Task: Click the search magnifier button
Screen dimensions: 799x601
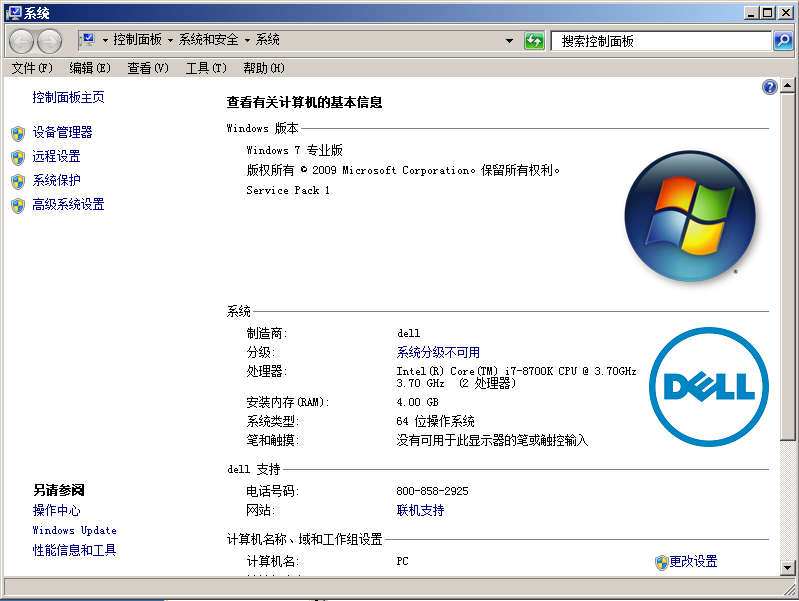Action: (783, 40)
